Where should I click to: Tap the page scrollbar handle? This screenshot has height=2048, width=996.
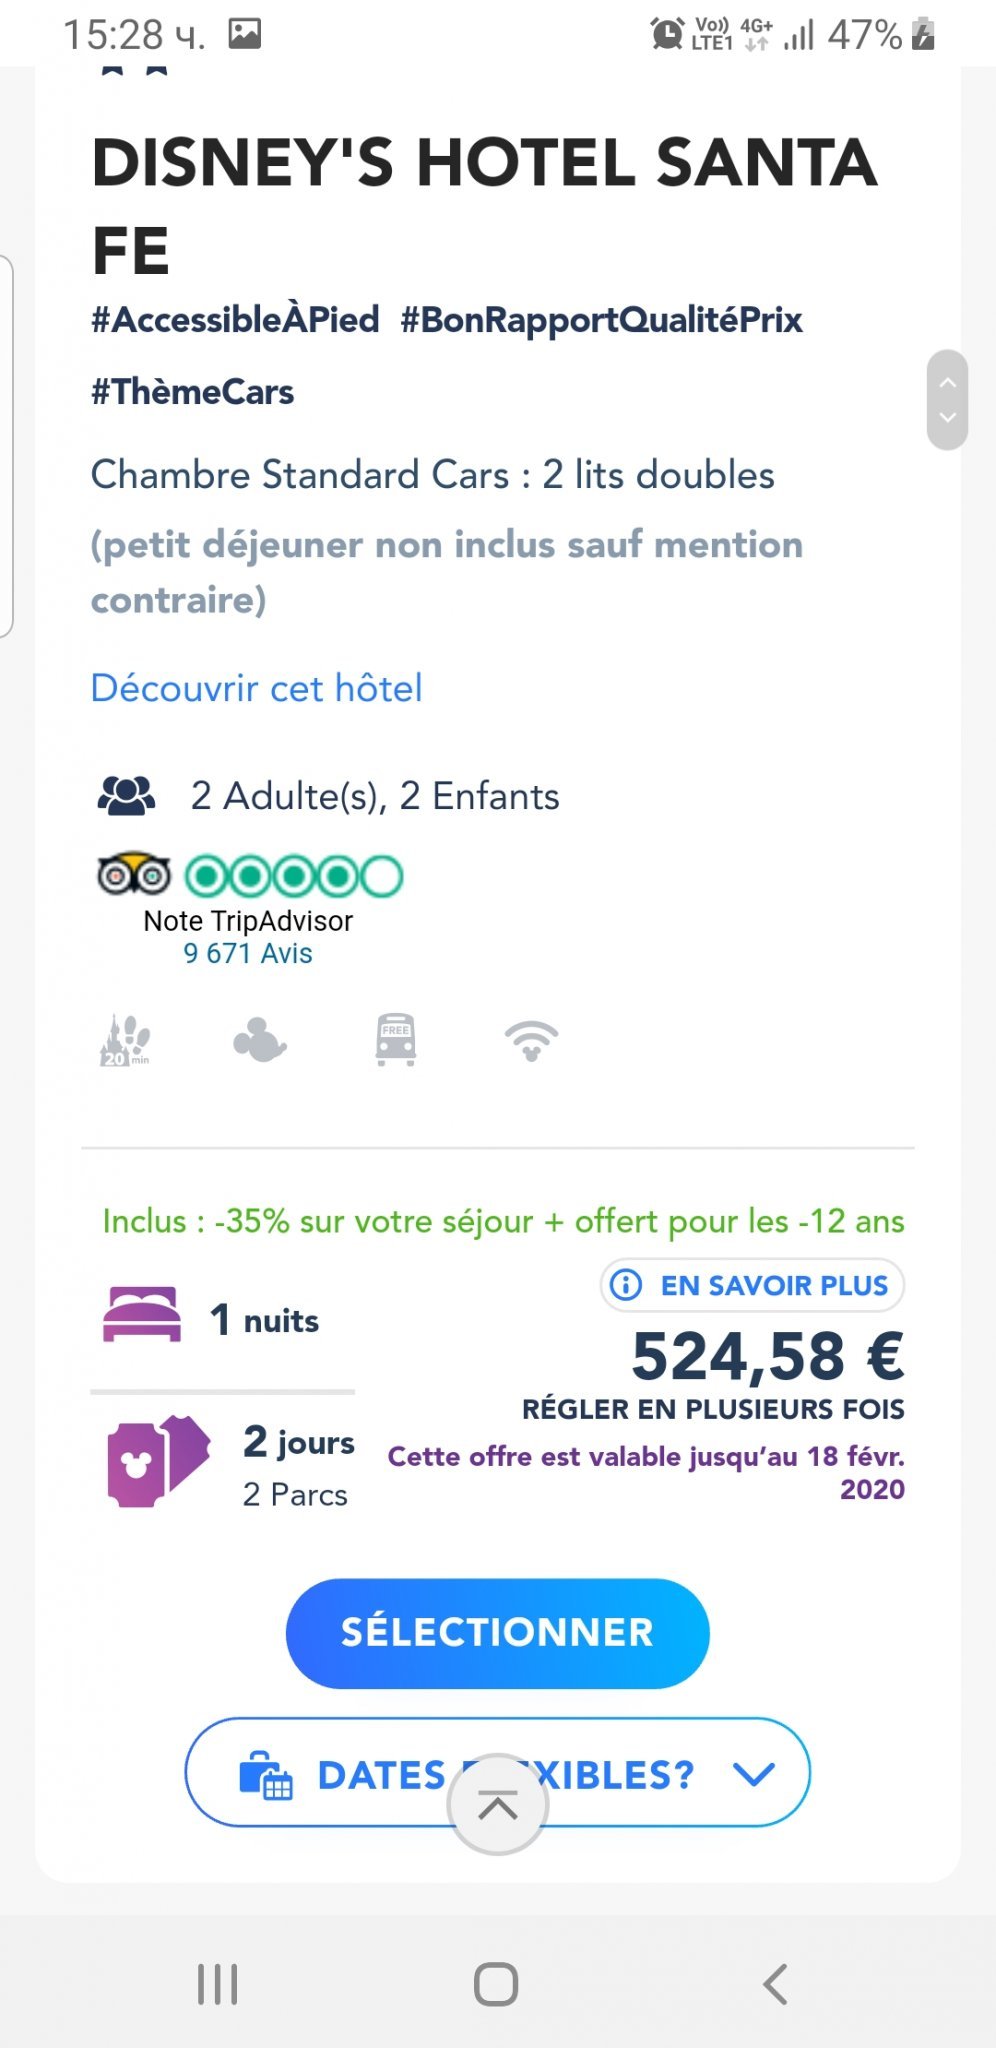coord(947,400)
